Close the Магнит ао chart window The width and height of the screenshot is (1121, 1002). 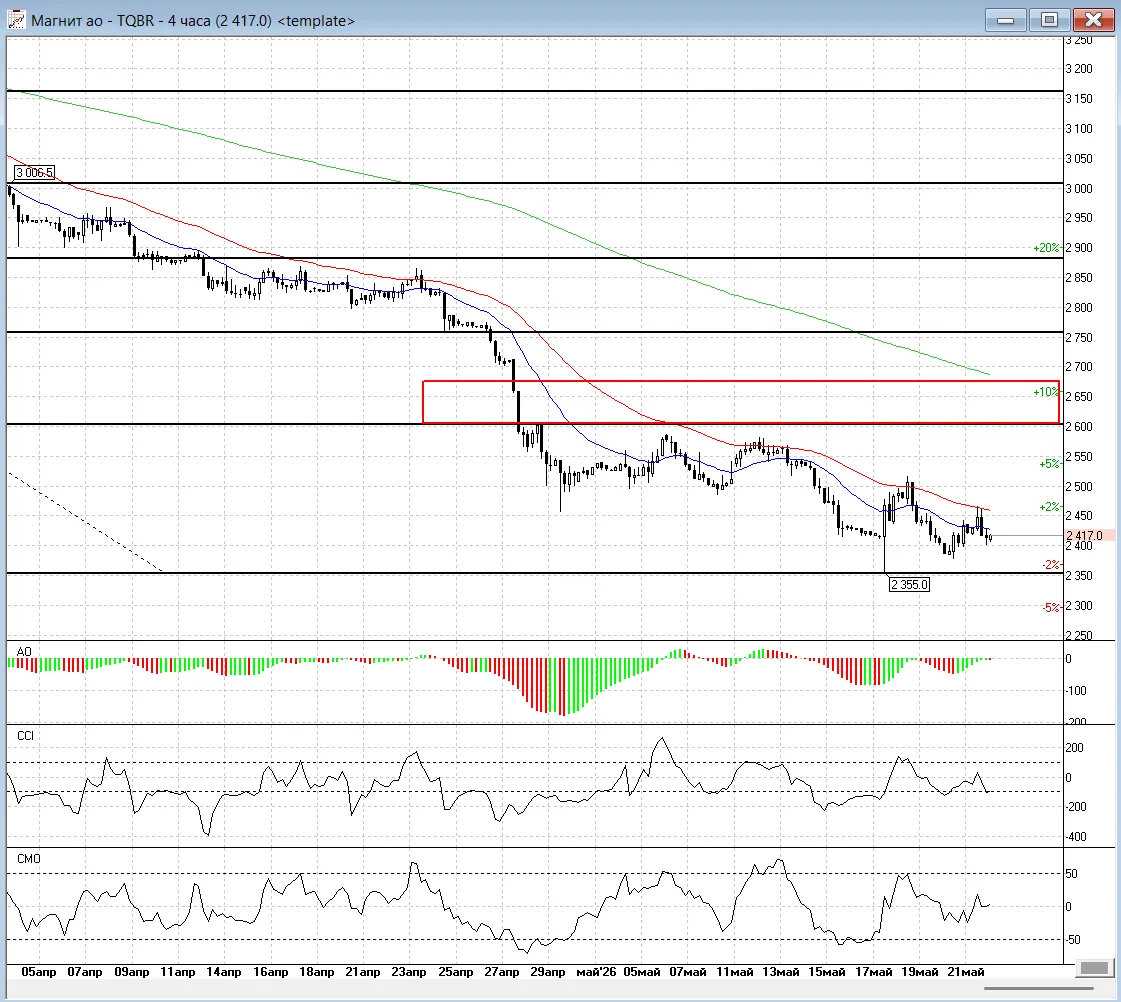(1092, 20)
